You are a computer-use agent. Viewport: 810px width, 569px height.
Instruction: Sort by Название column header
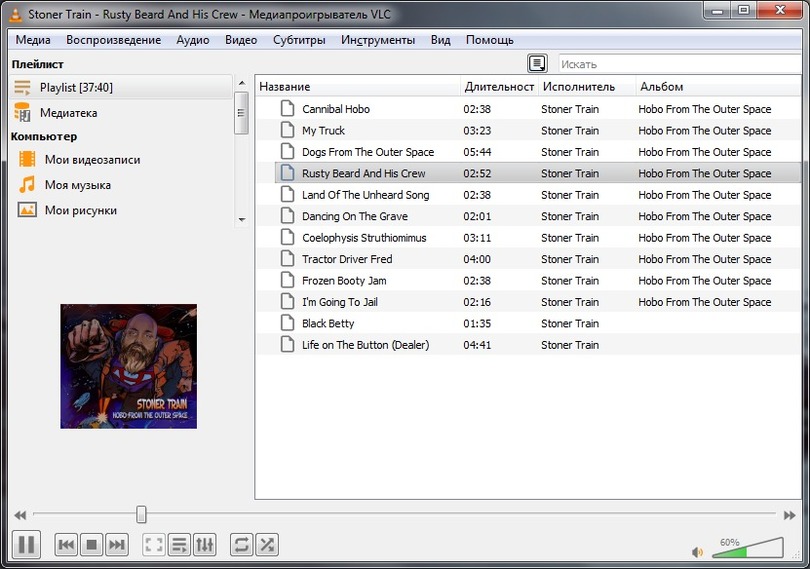[x=357, y=86]
